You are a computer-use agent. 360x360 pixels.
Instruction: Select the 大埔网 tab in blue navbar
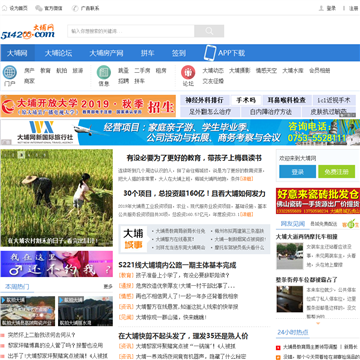click(17, 53)
